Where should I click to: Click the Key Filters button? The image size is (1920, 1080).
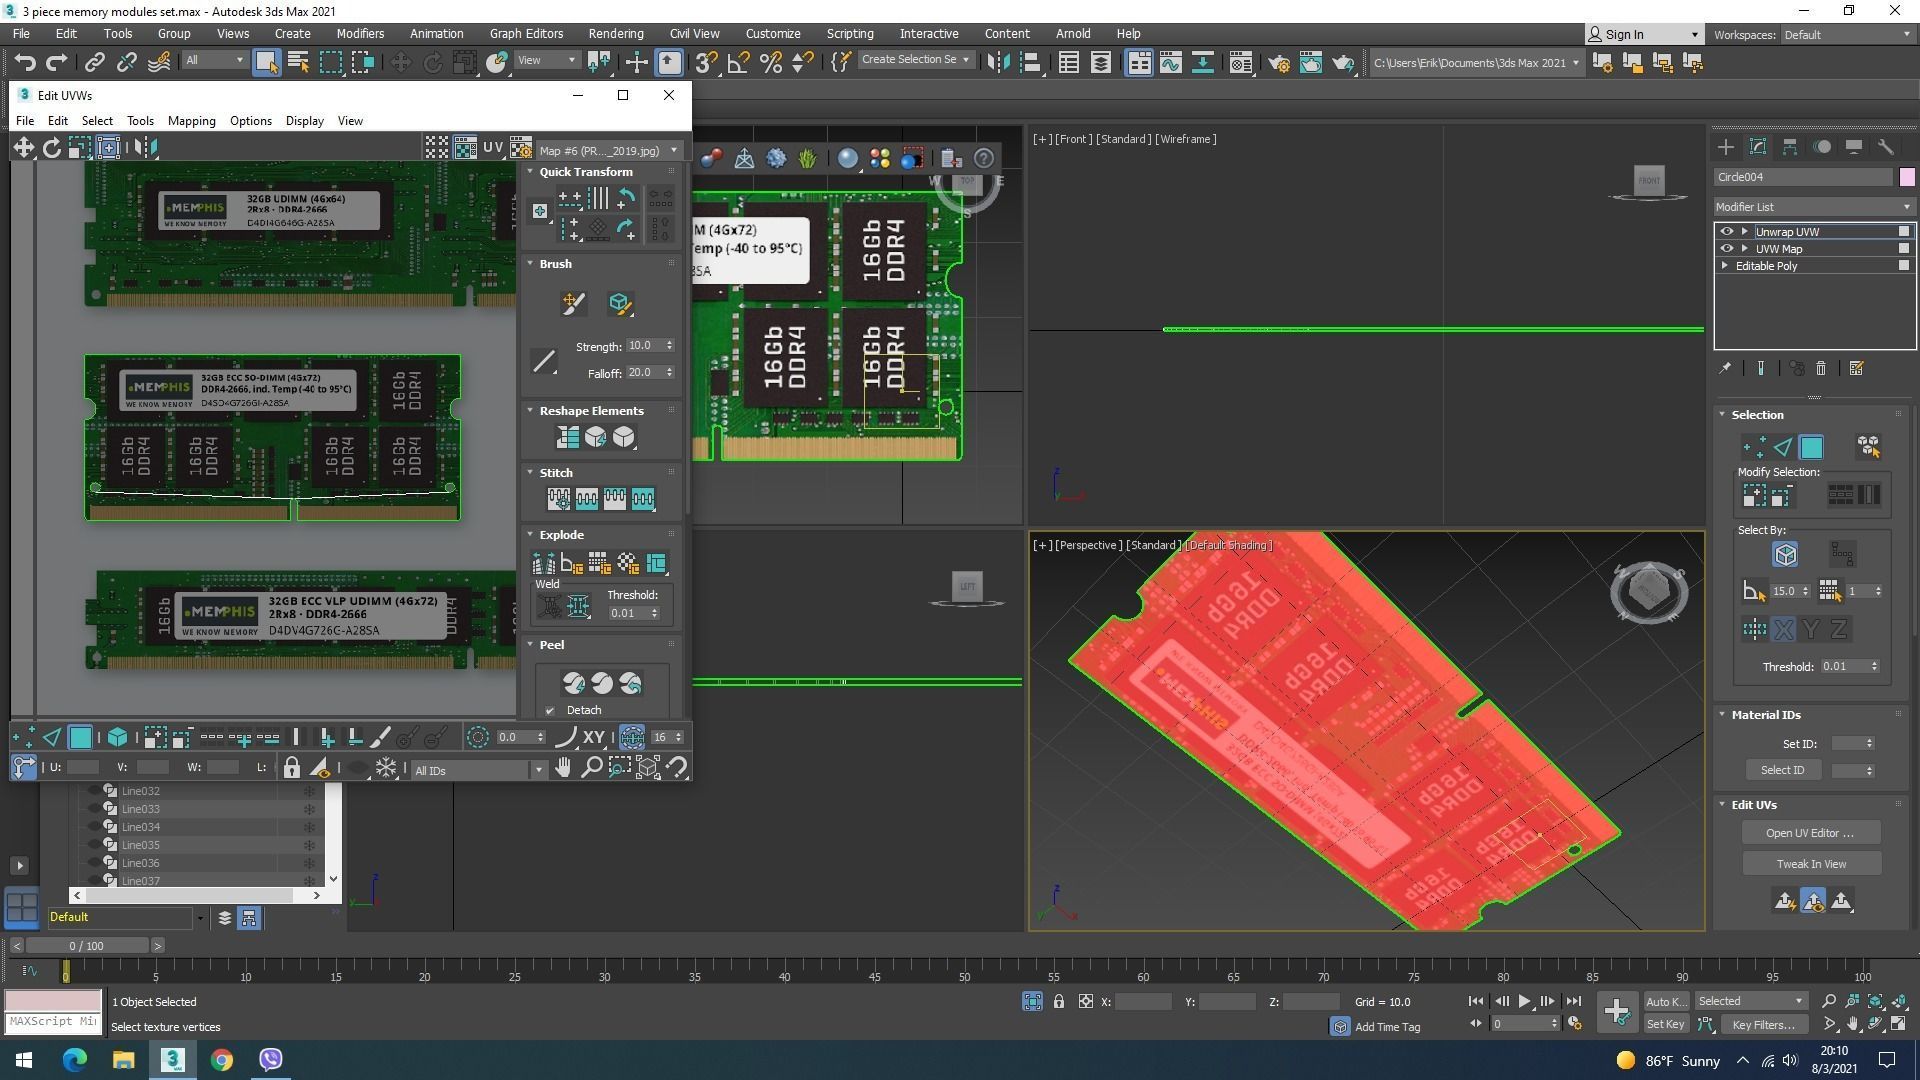point(1763,1024)
